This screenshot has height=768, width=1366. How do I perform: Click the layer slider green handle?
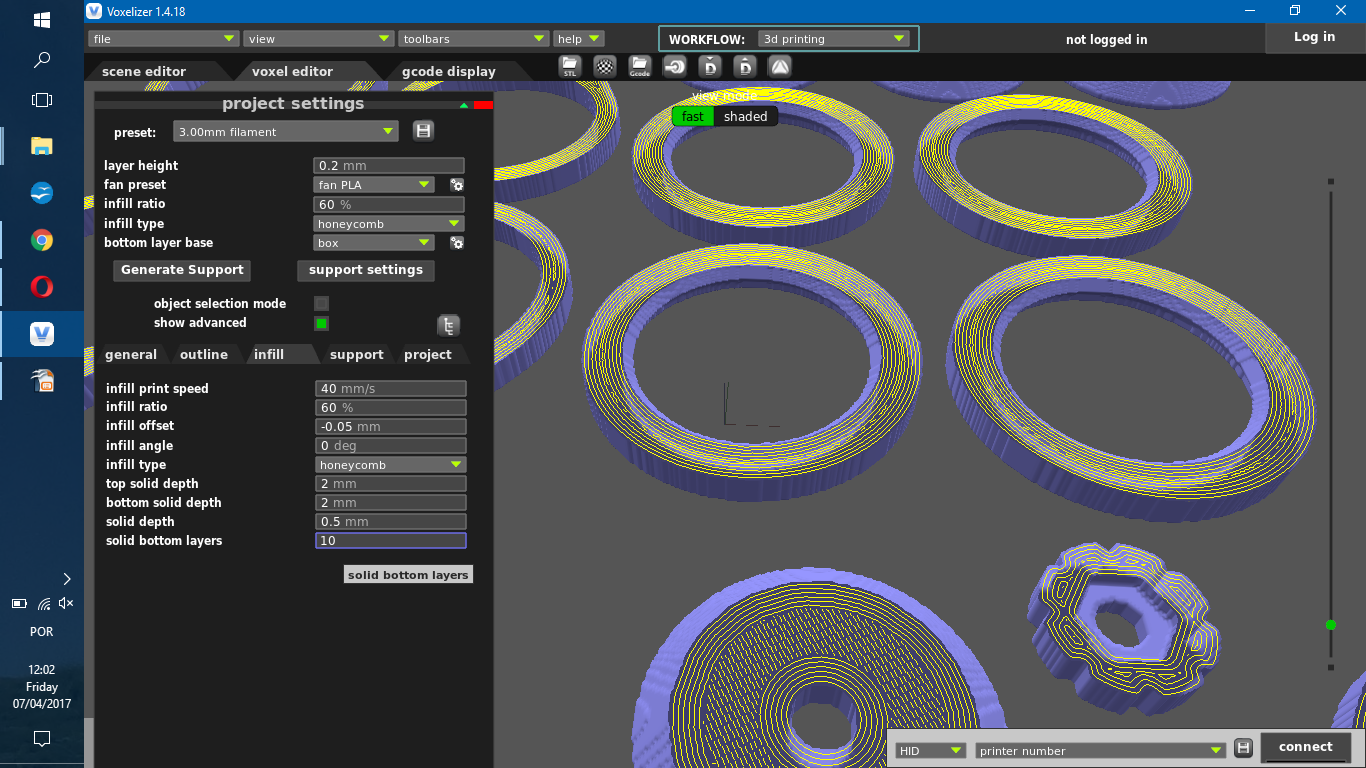[x=1330, y=624]
